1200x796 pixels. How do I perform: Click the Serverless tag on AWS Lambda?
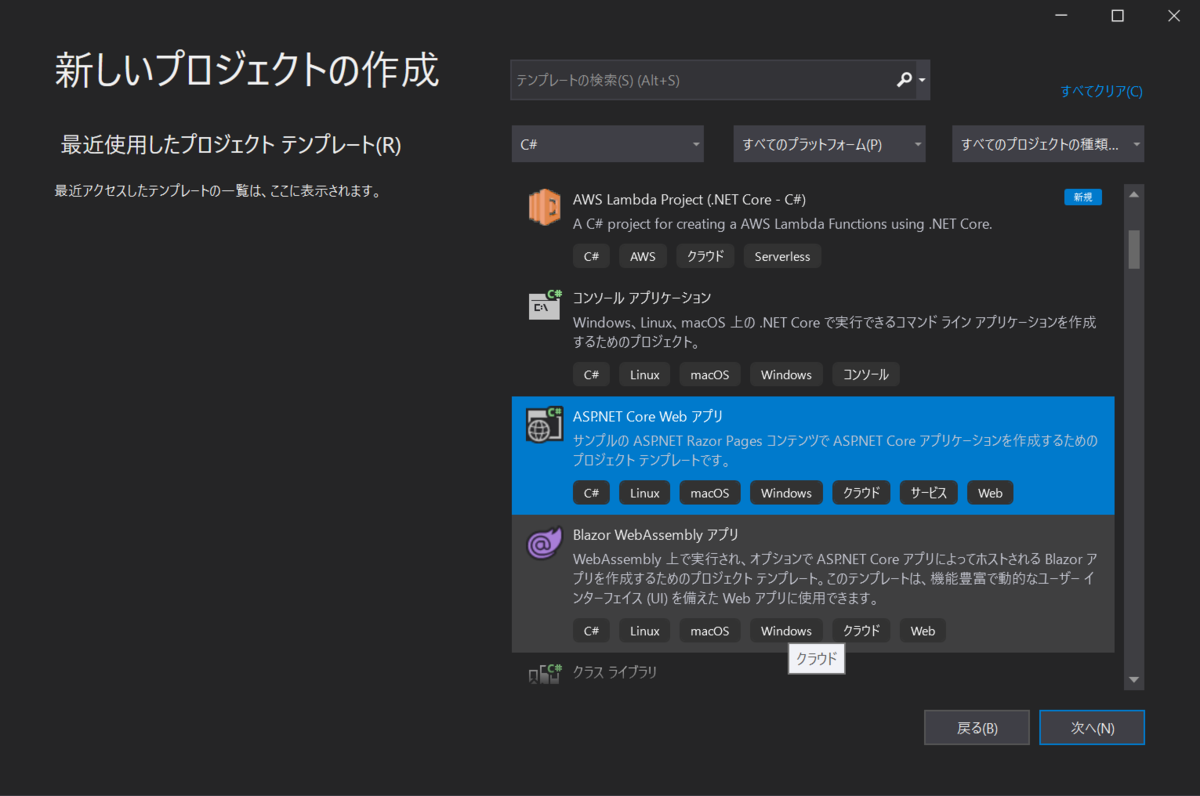tap(782, 256)
